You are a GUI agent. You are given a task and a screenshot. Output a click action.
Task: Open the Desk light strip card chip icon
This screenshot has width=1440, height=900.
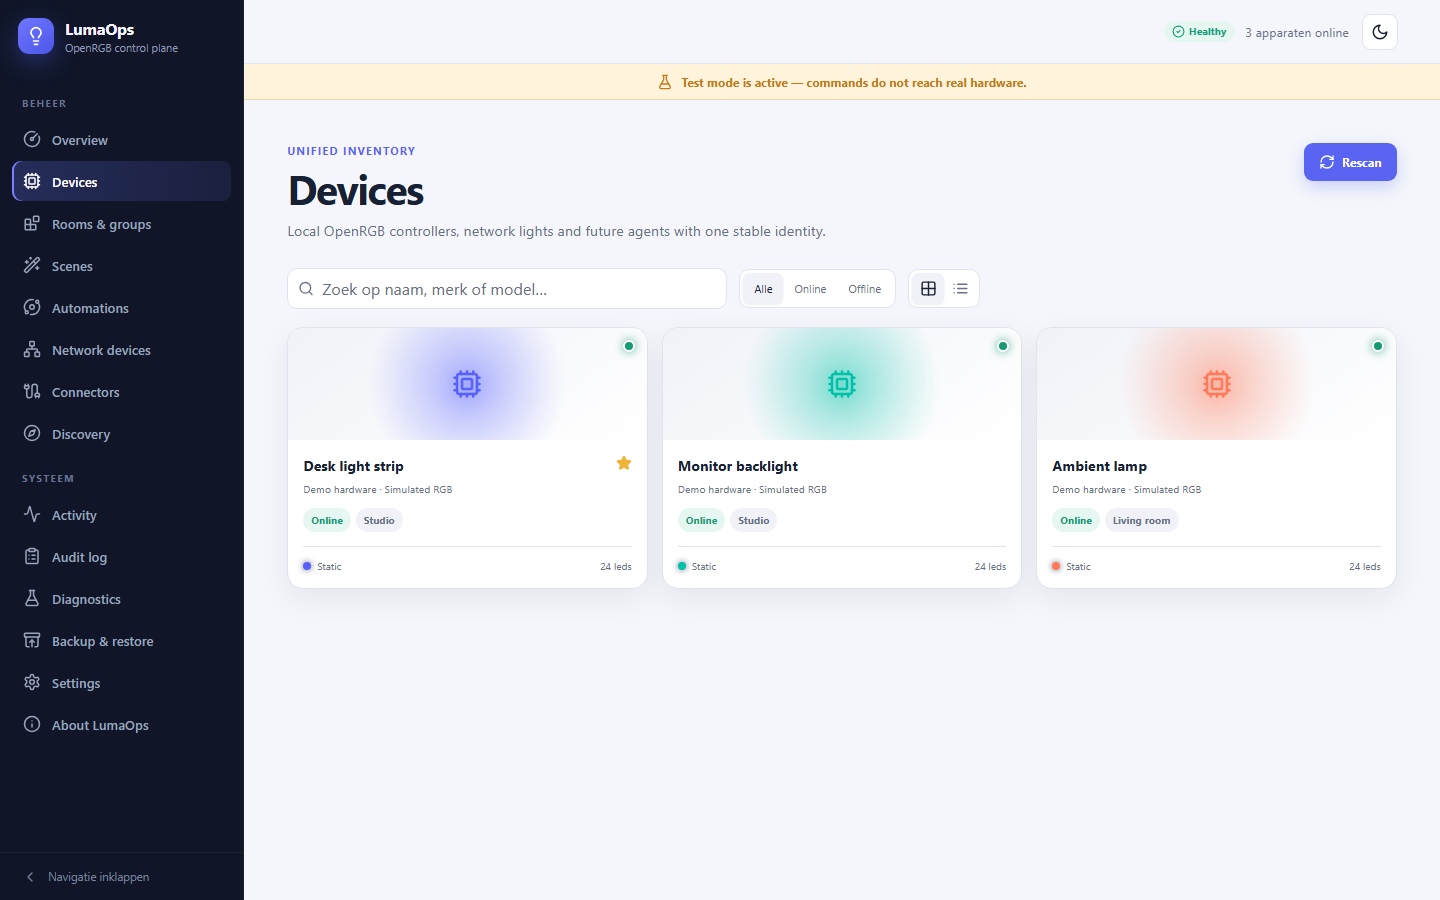pyautogui.click(x=467, y=384)
